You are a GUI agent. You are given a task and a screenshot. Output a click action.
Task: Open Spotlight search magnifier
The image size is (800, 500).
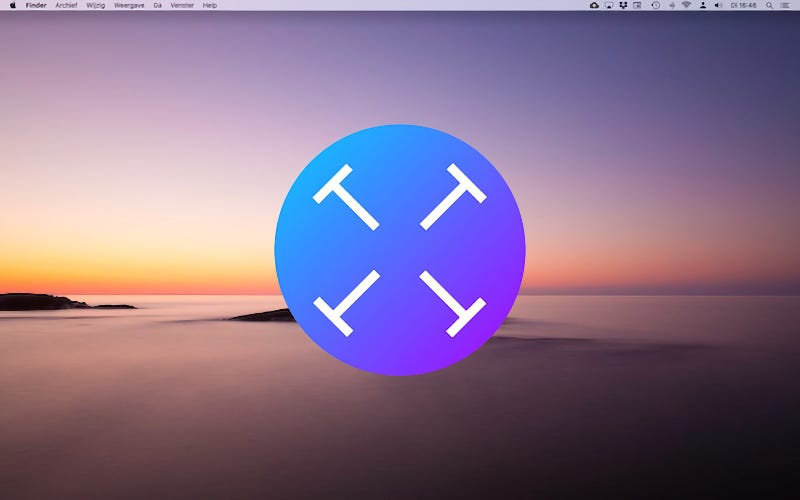(x=769, y=5)
